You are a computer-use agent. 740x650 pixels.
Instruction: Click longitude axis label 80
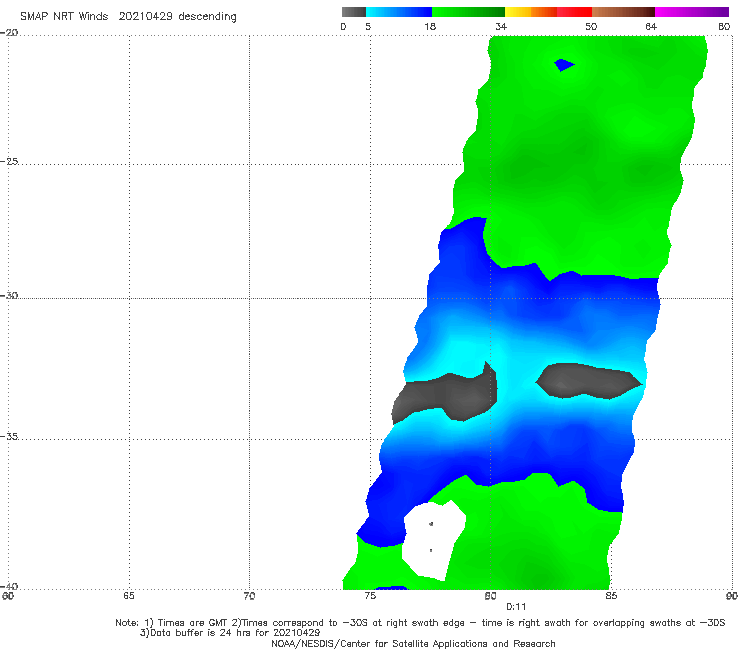490,596
